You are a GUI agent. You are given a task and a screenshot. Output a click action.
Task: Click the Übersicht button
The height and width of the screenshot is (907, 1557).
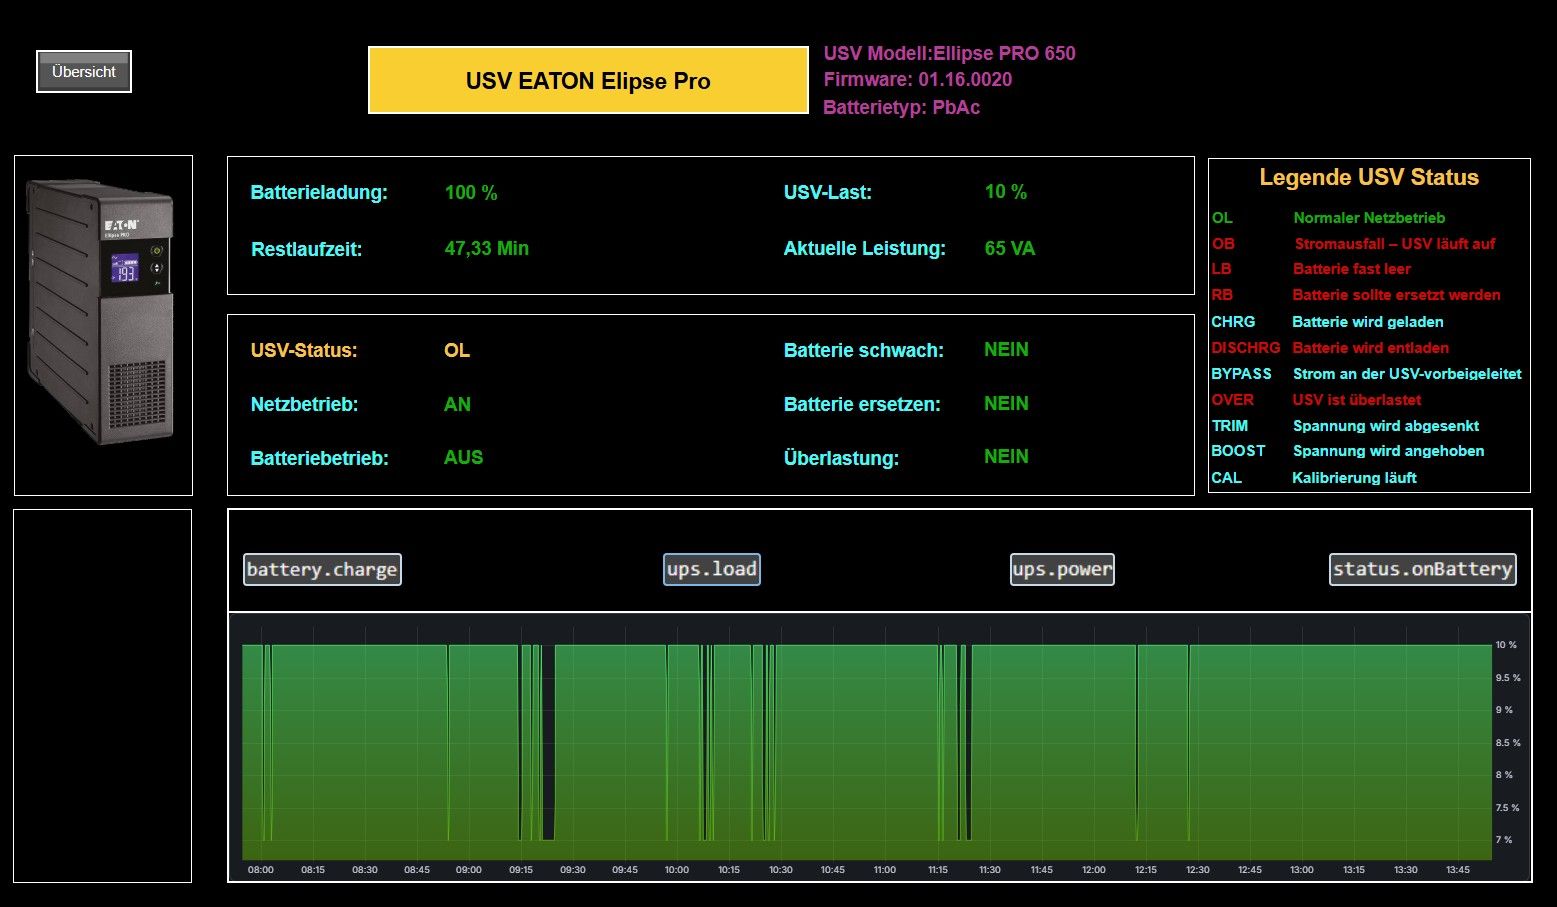[84, 72]
